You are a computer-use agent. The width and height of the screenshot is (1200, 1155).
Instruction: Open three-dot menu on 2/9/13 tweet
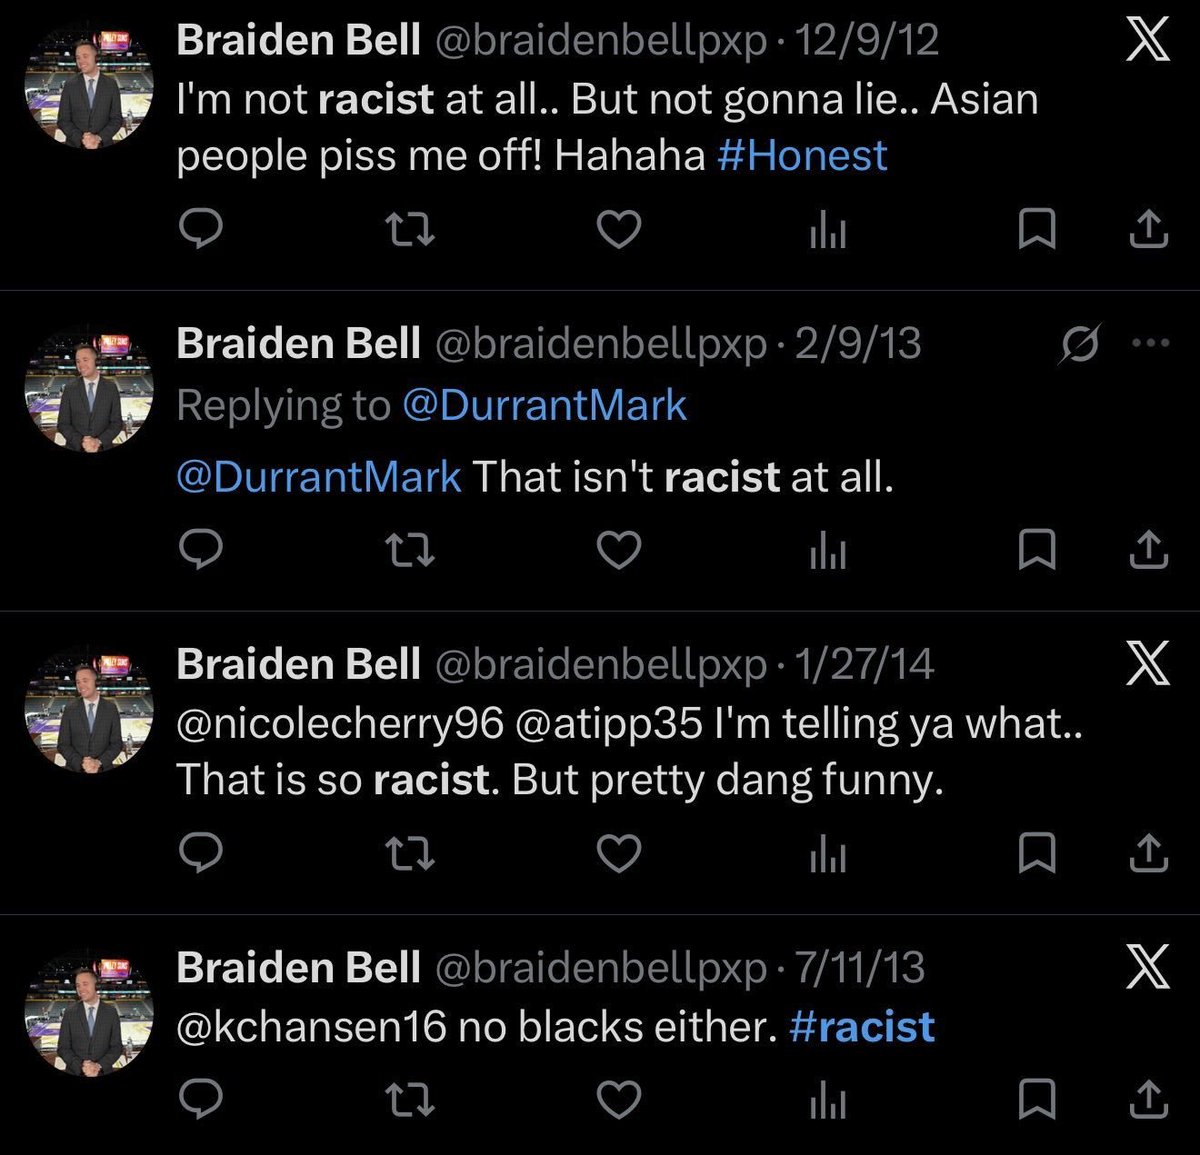click(1150, 343)
